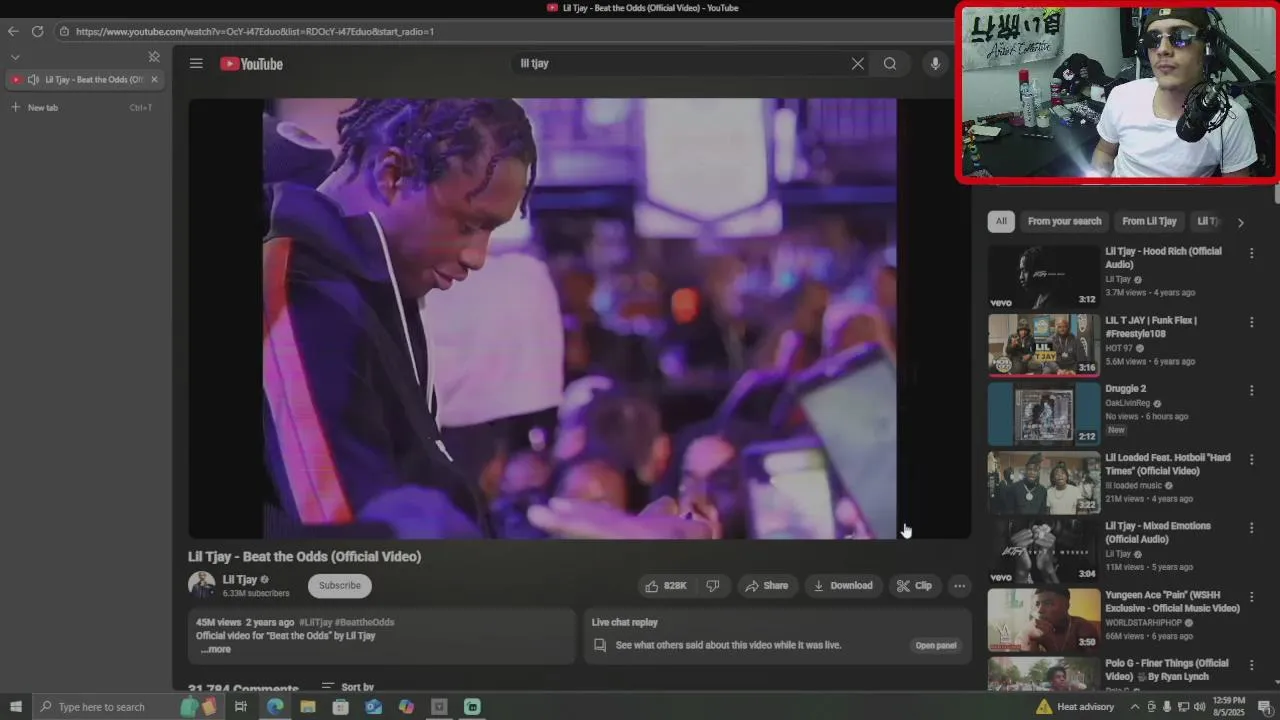Viewport: 1280px width, 720px height.
Task: Collapse the tab list chevron
Action: 15,57
